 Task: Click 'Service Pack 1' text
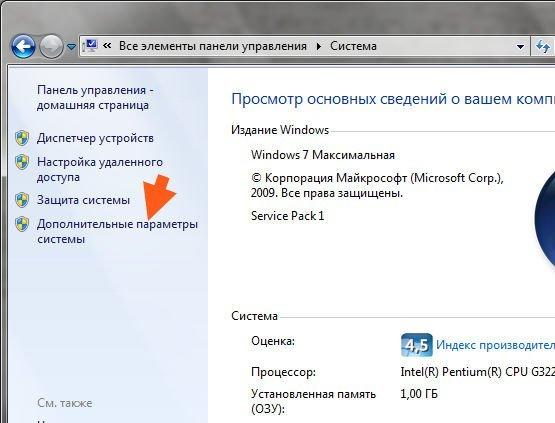coord(287,216)
